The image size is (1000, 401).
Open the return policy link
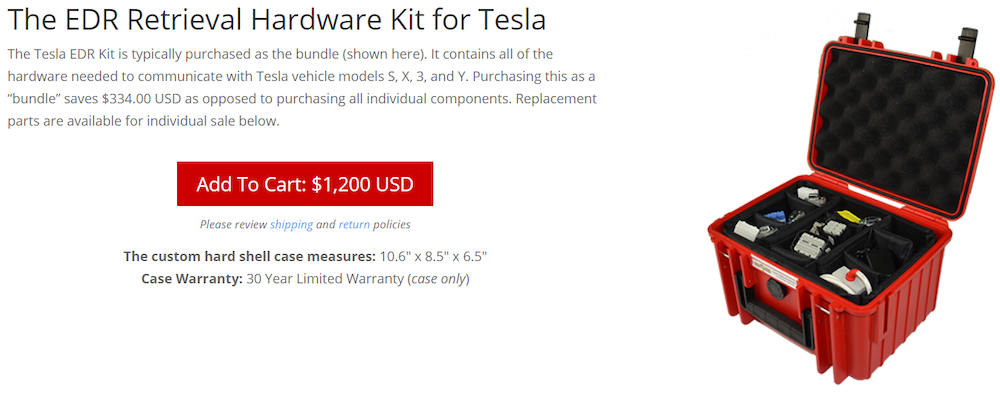tap(354, 225)
